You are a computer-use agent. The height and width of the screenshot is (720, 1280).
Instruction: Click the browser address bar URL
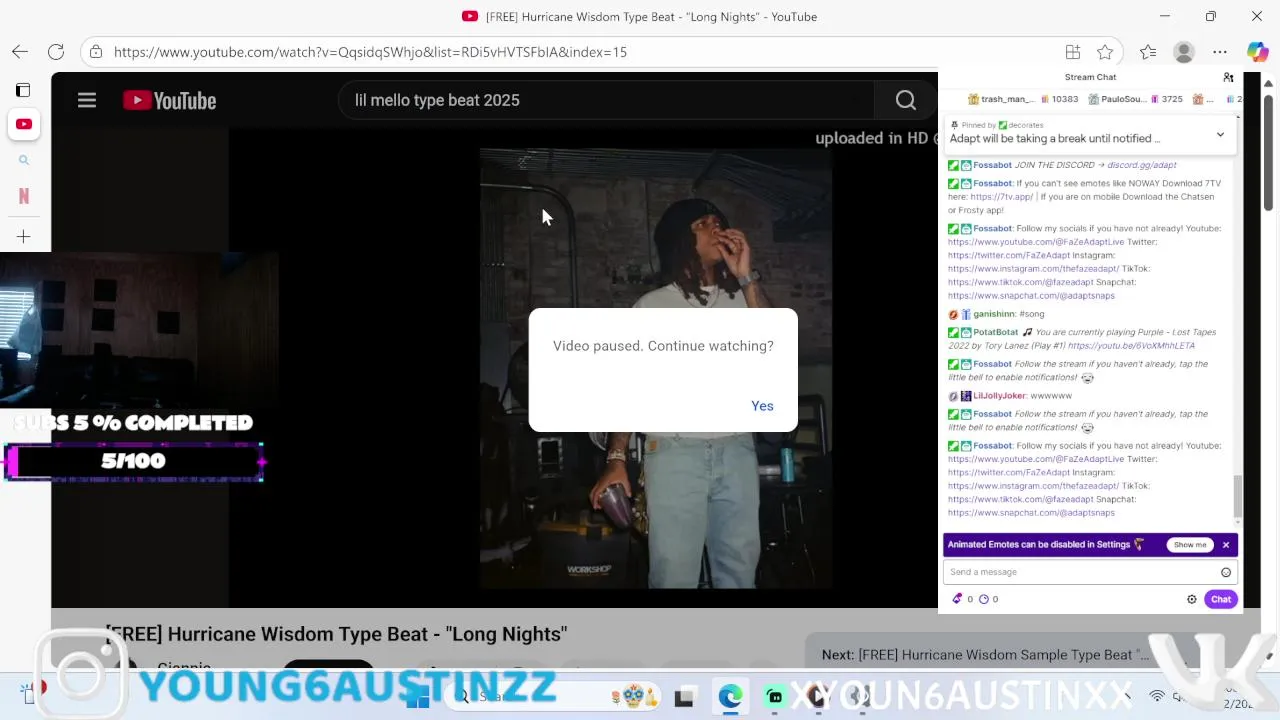click(x=370, y=52)
